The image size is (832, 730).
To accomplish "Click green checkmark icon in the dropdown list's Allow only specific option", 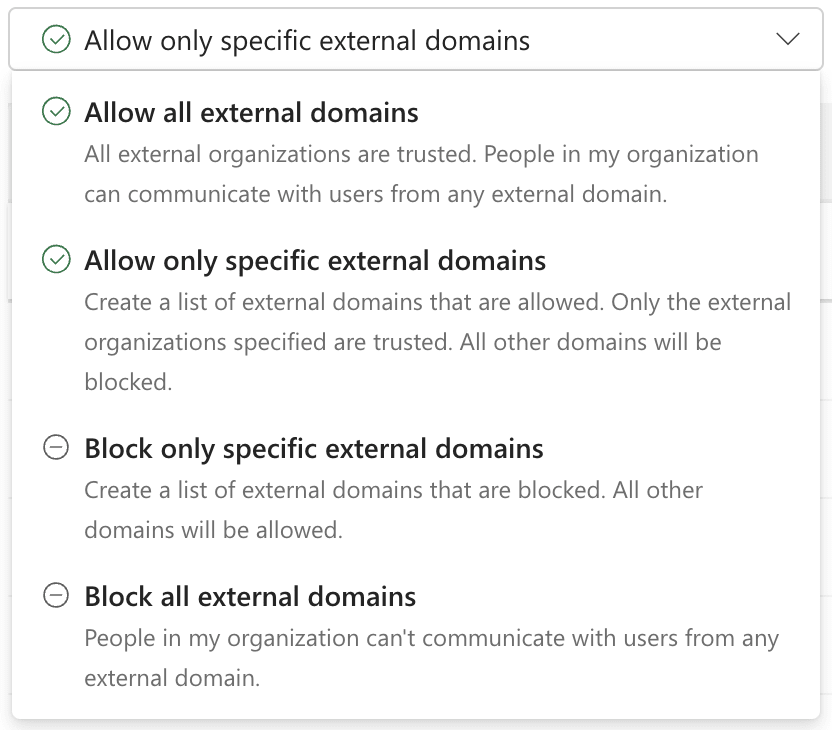I will tap(56, 259).
